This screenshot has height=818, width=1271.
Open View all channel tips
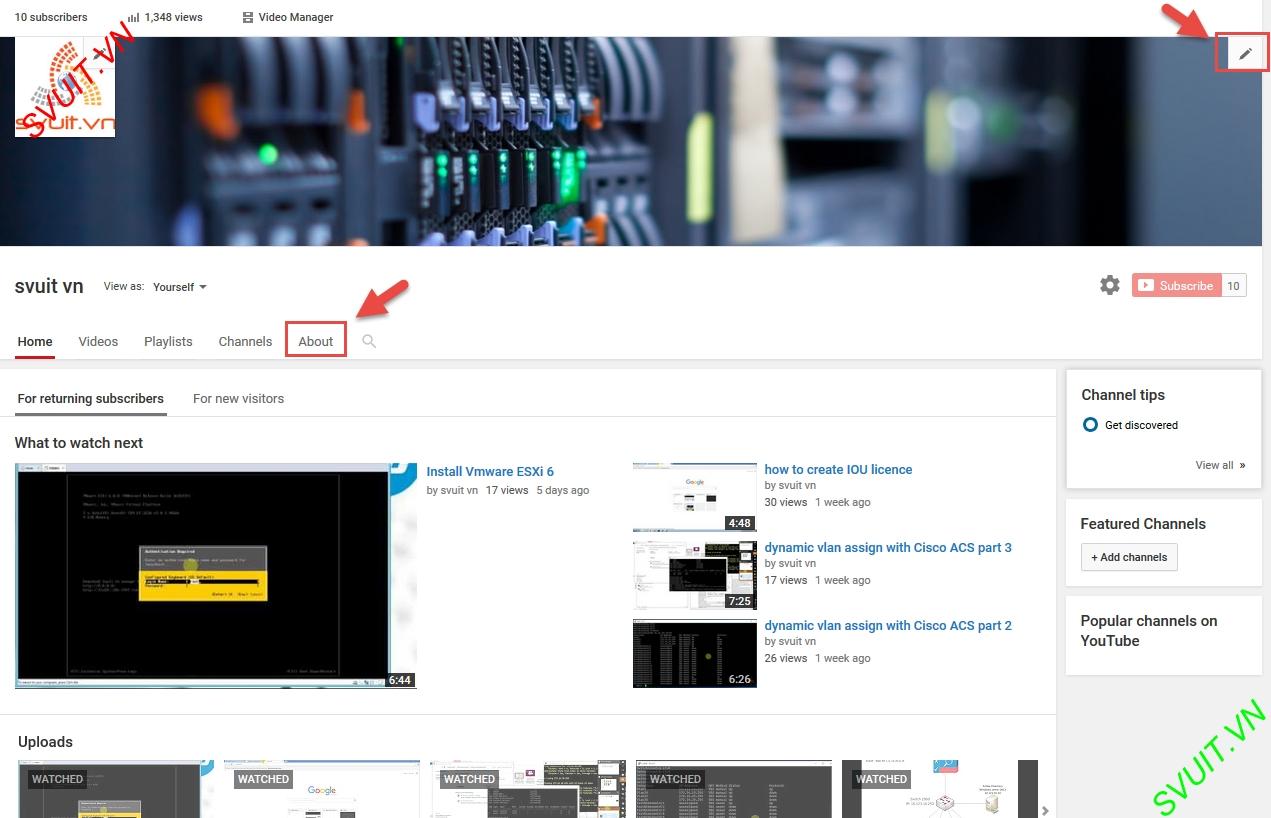1220,465
